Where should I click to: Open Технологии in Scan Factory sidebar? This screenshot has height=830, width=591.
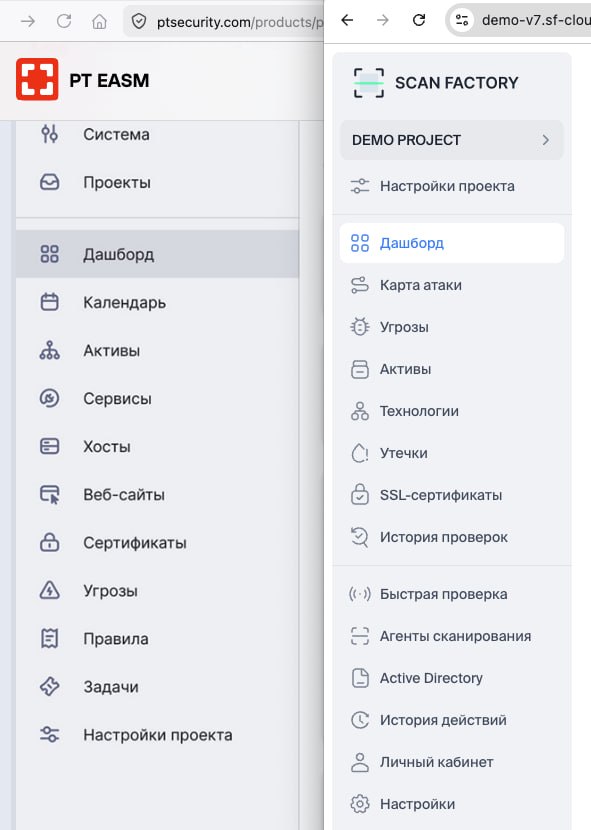(x=452, y=411)
